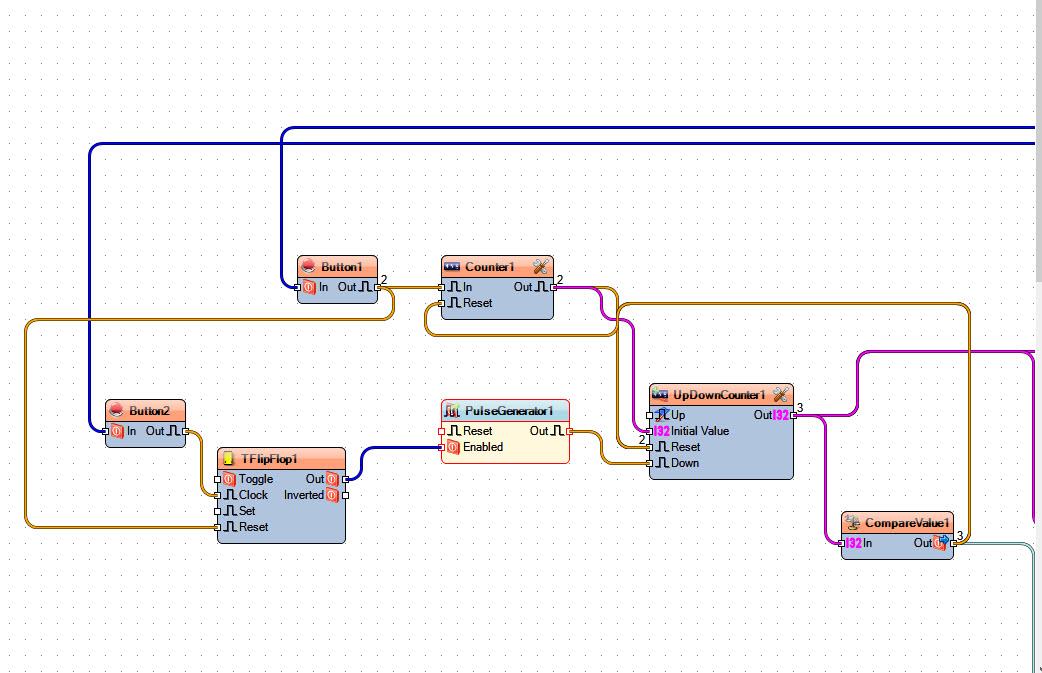1042x673 pixels.
Task: Click the yellow icon on TFlipFlop1 header
Action: point(228,458)
